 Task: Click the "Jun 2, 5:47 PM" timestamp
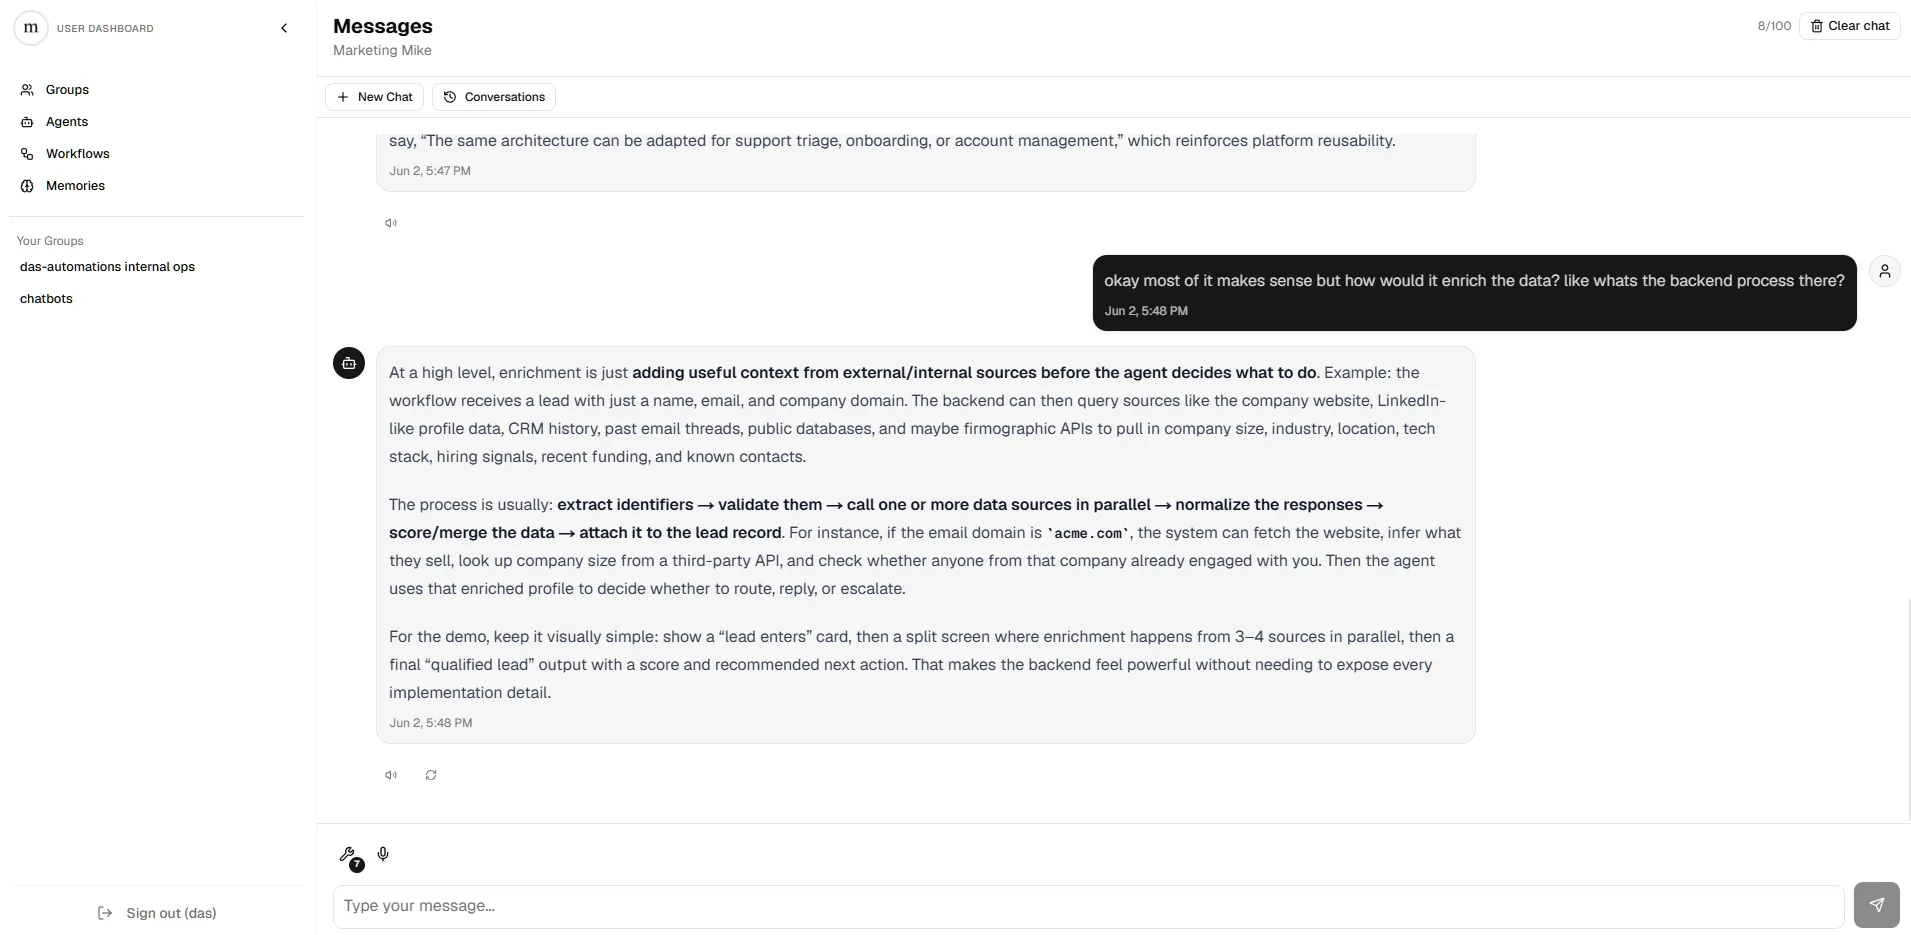[430, 171]
